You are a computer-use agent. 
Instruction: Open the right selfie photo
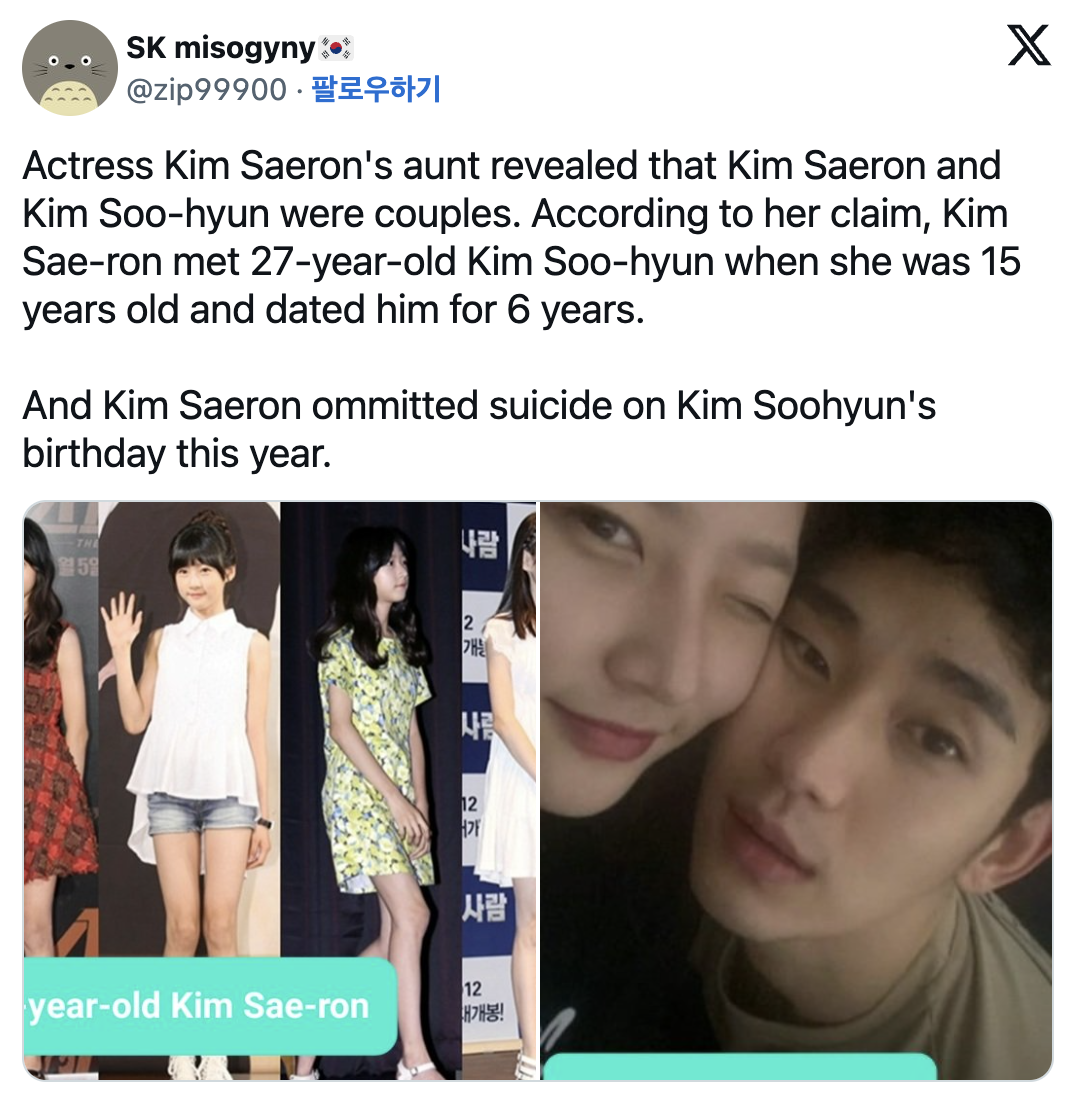coord(796,791)
